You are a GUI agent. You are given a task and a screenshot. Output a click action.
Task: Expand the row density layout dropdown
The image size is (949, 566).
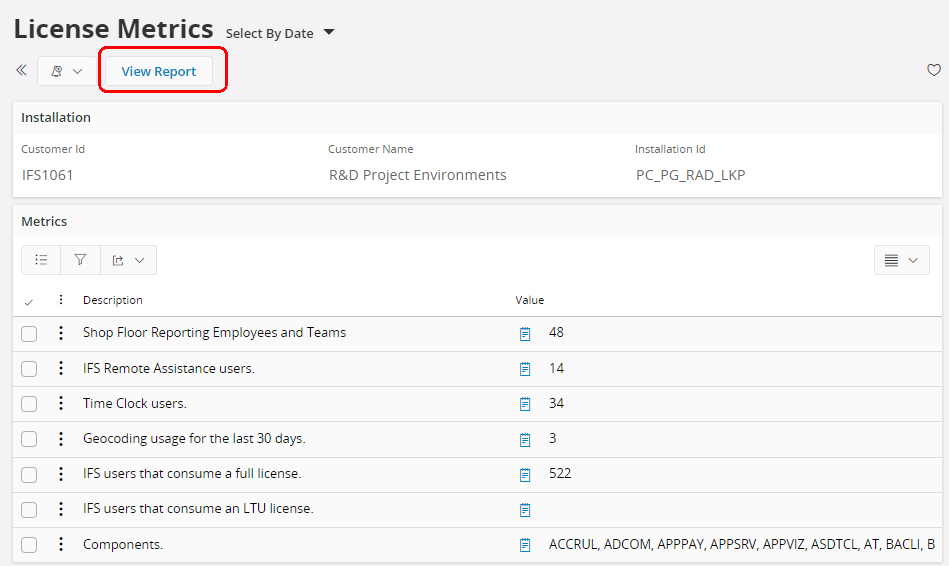[901, 260]
